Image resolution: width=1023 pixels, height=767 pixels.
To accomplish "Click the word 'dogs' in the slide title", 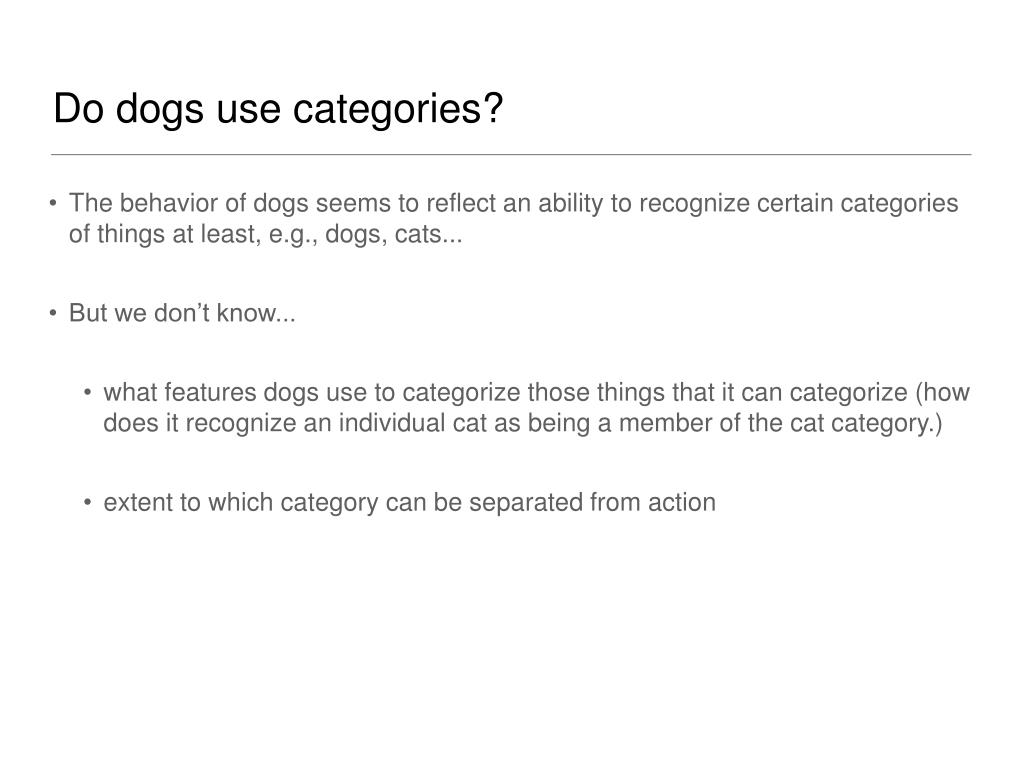I will tap(160, 110).
